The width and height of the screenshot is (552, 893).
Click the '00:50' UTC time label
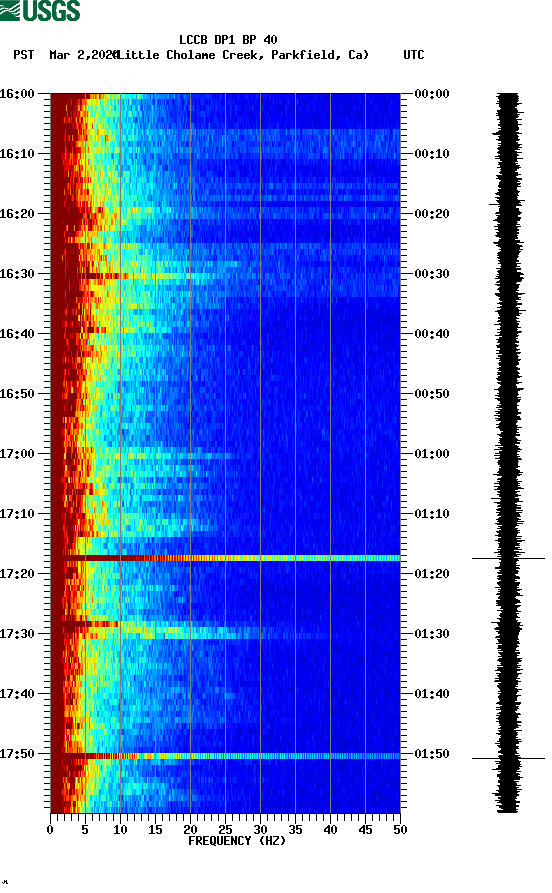click(x=432, y=394)
